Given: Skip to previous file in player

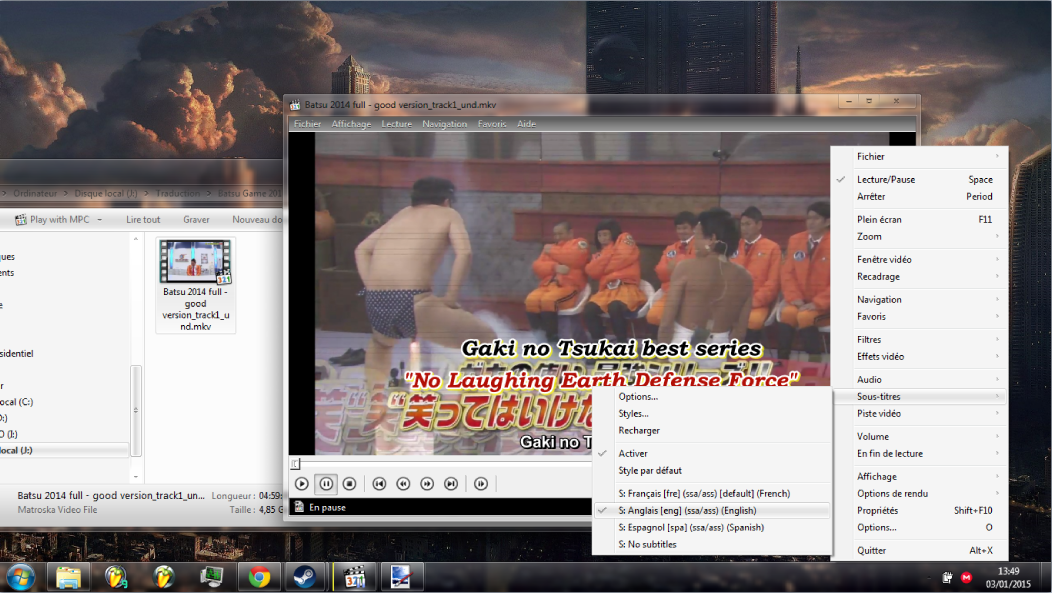Looking at the screenshot, I should coord(379,484).
